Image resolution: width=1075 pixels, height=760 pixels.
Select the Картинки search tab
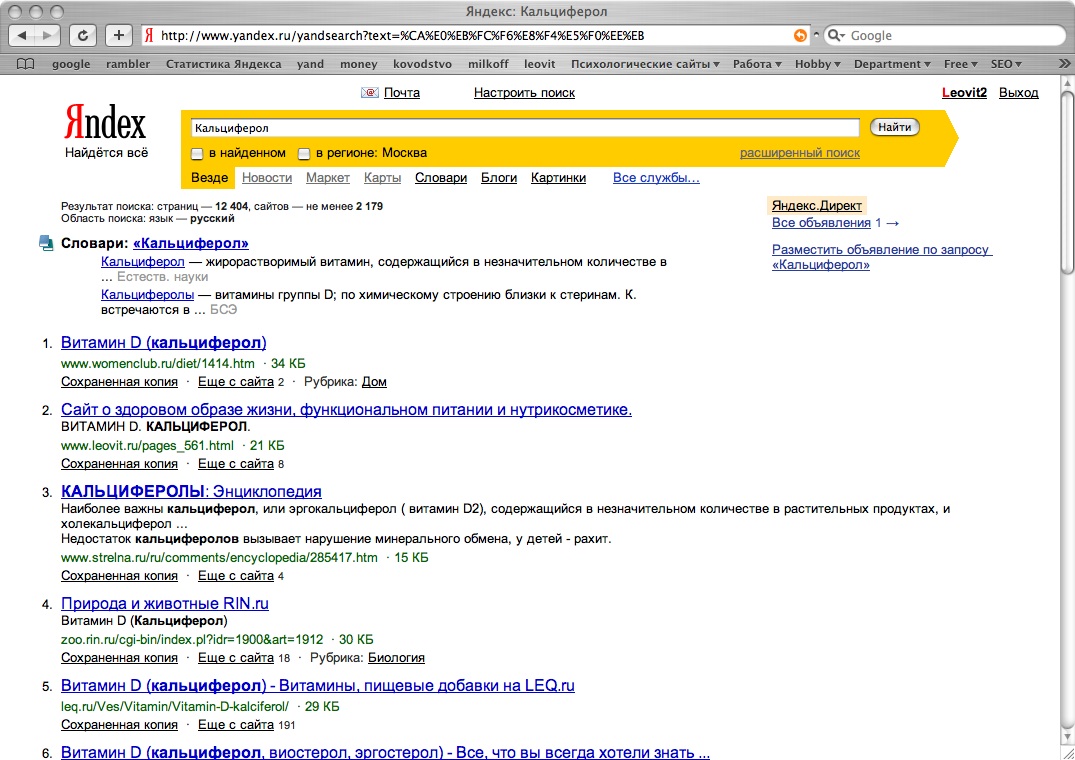(558, 178)
